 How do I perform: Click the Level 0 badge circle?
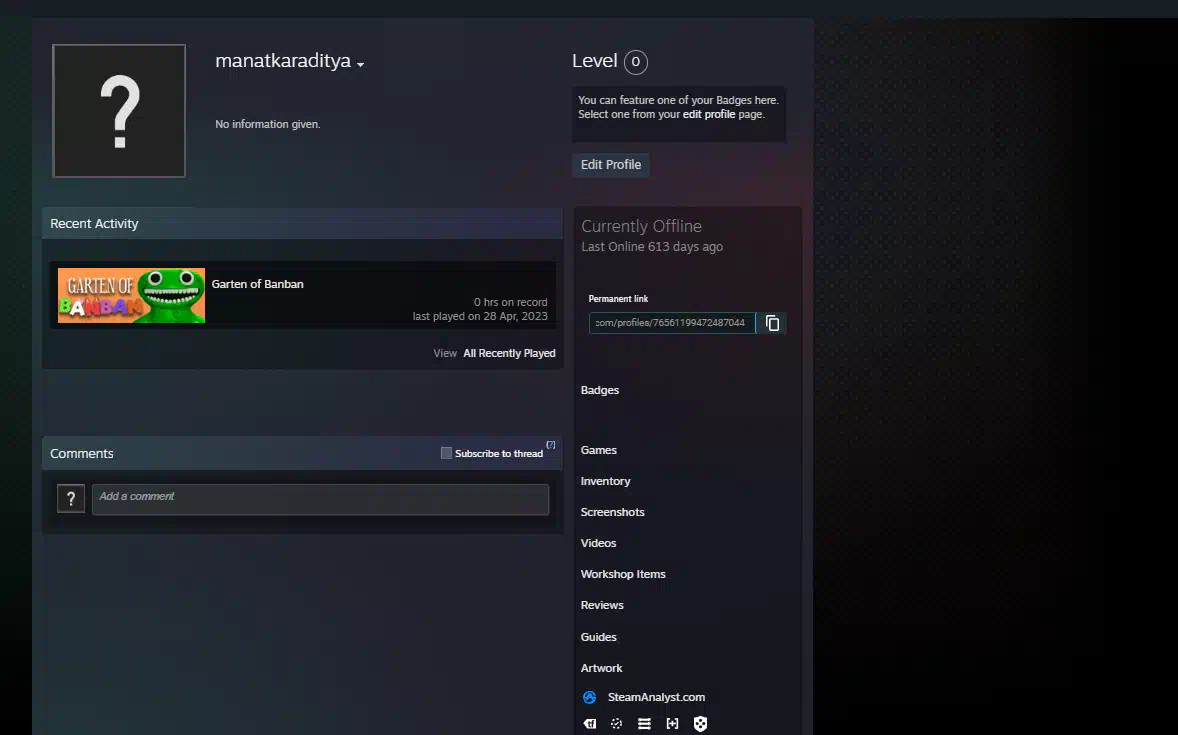pyautogui.click(x=636, y=62)
